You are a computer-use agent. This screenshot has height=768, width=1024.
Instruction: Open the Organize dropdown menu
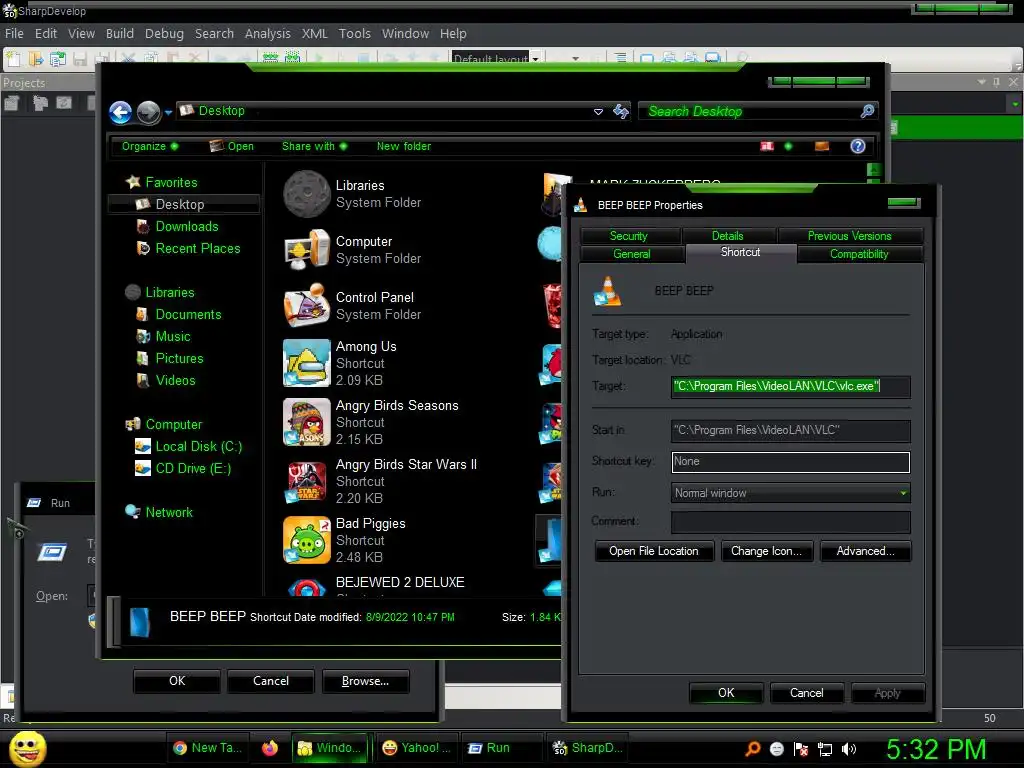tap(150, 146)
